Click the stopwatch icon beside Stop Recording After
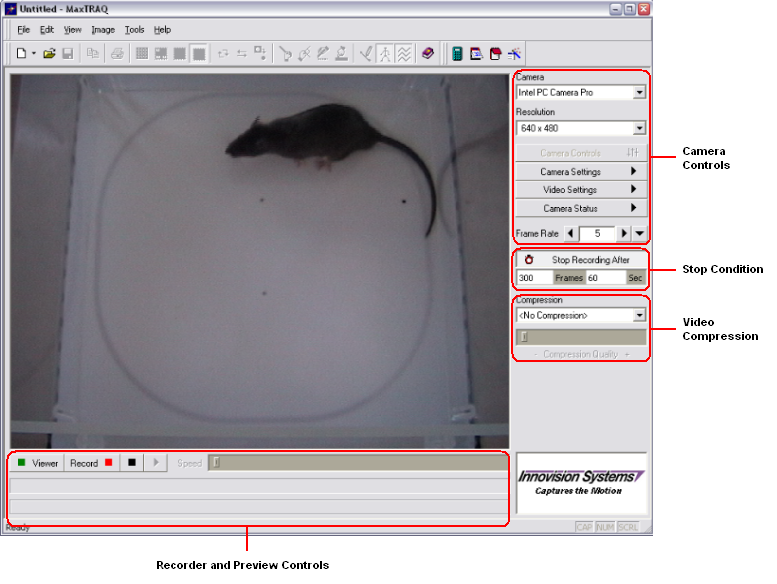This screenshot has width=777, height=584. [x=529, y=260]
